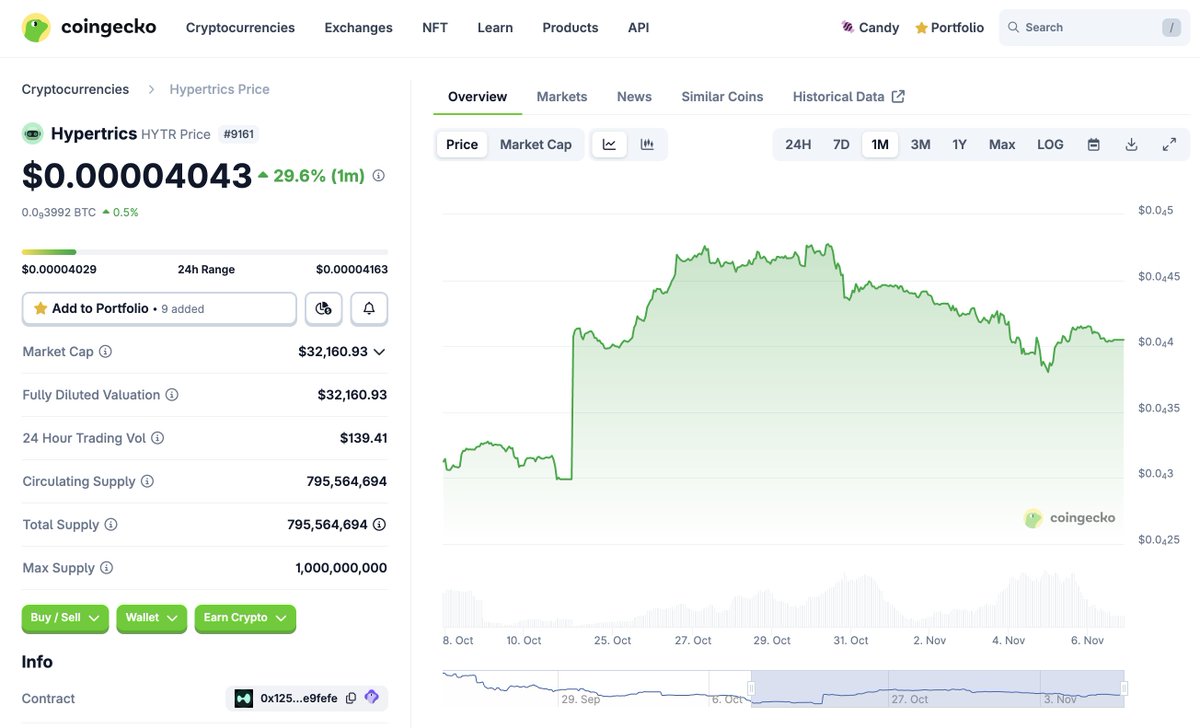Show 24 Hour Trading Vol info icon
Viewport: 1200px width, 728px height.
157,438
